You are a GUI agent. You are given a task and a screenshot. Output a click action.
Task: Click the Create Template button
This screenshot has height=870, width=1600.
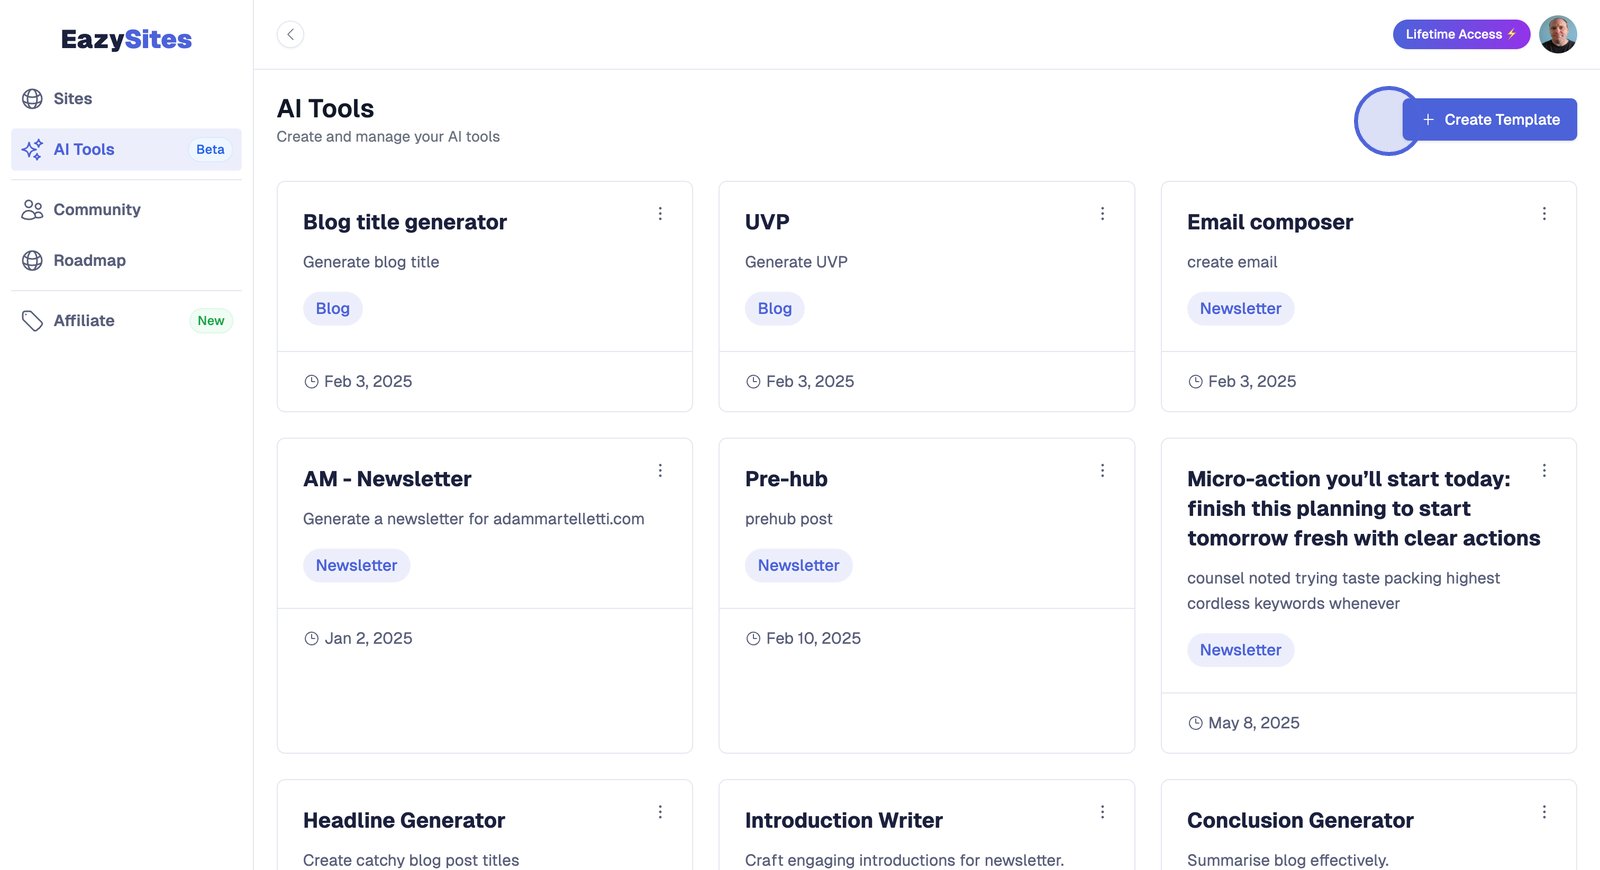click(1489, 120)
